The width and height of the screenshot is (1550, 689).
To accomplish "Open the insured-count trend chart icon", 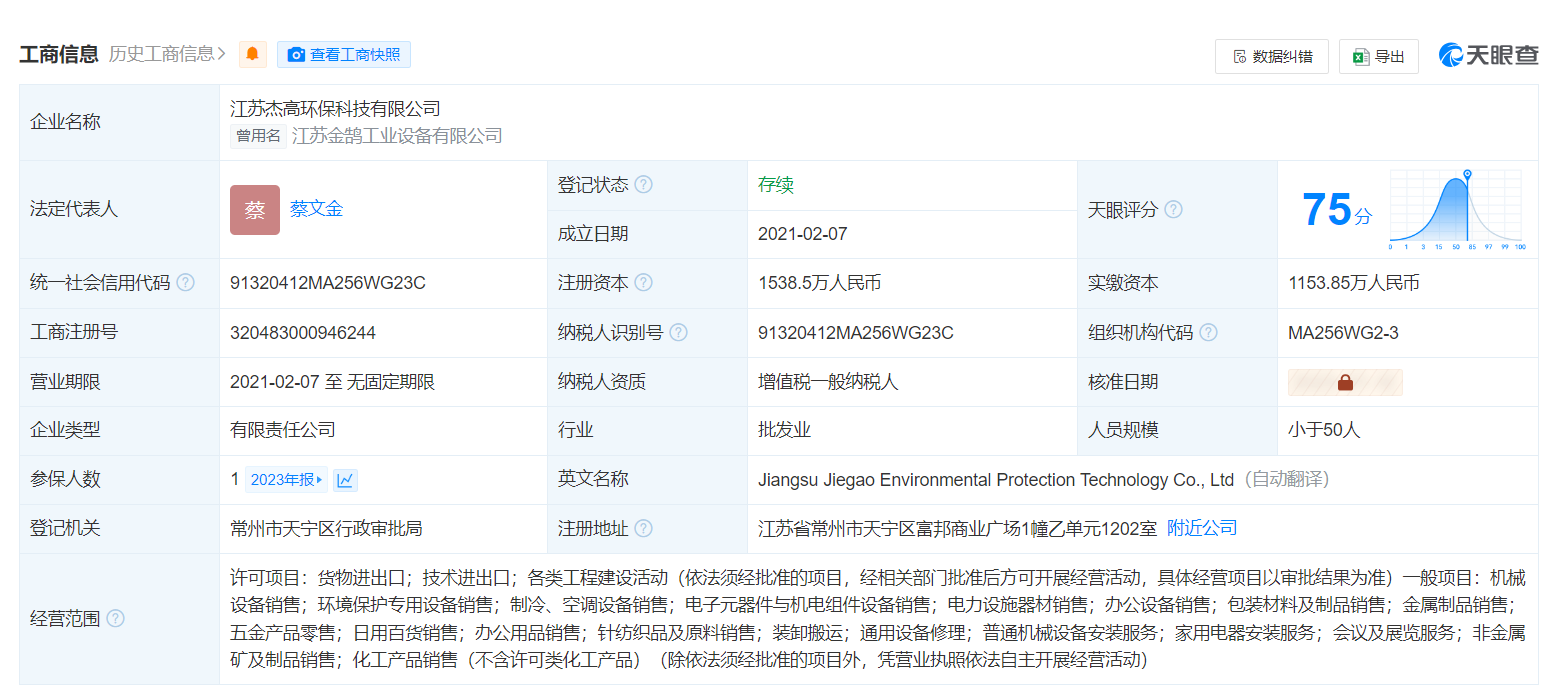I will [x=345, y=480].
